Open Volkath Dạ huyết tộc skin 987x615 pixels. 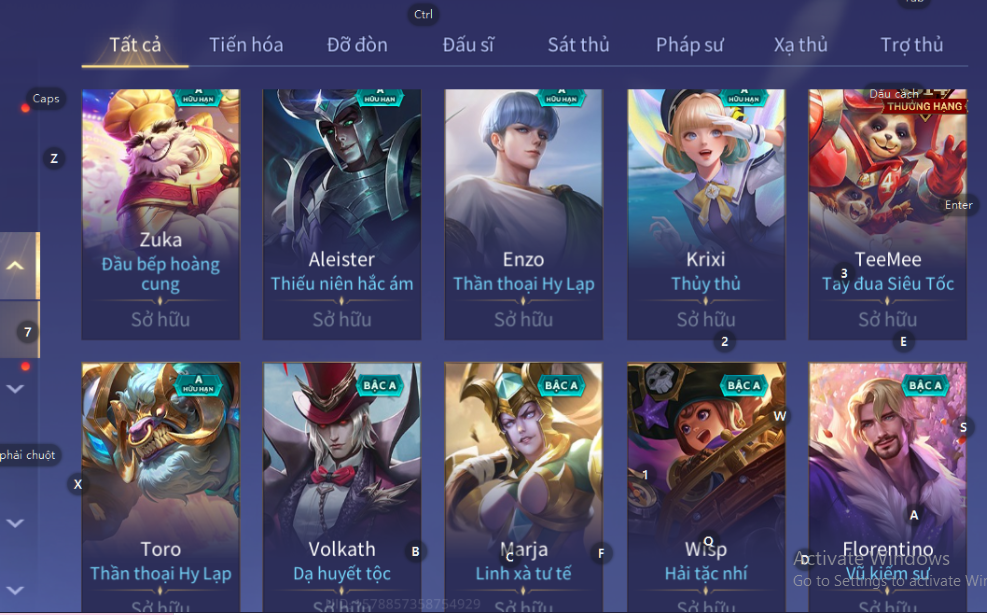click(342, 487)
